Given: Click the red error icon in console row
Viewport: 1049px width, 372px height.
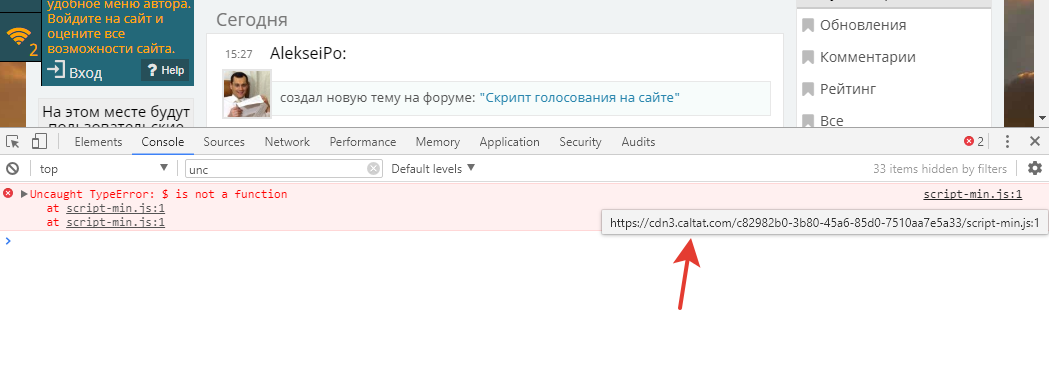Looking at the screenshot, I should [x=8, y=193].
